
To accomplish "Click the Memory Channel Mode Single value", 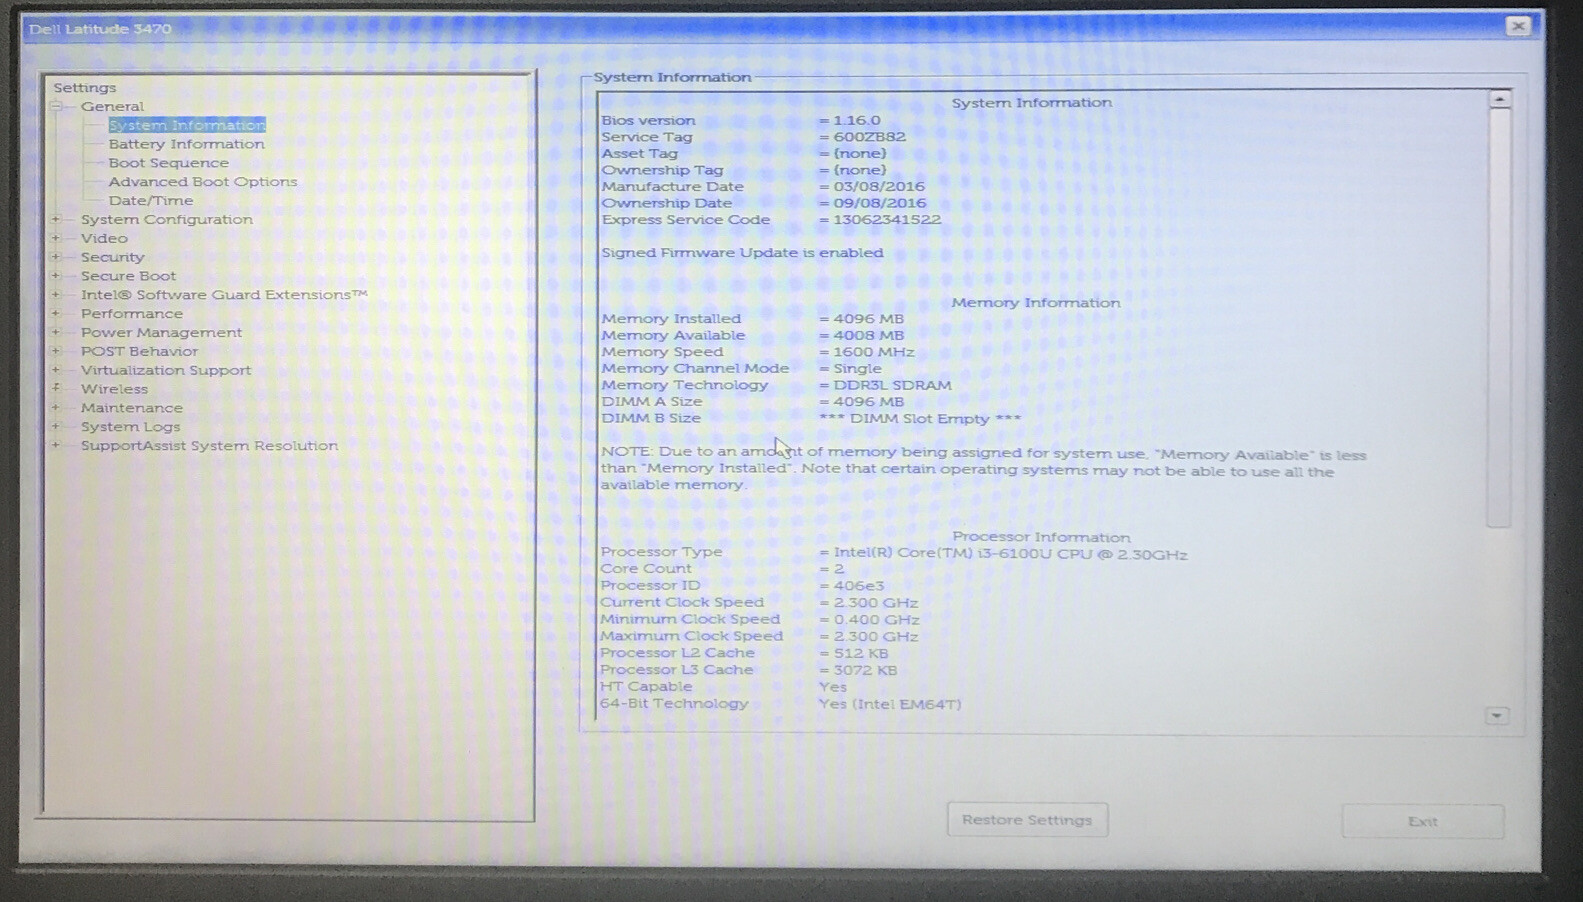I will [x=857, y=369].
